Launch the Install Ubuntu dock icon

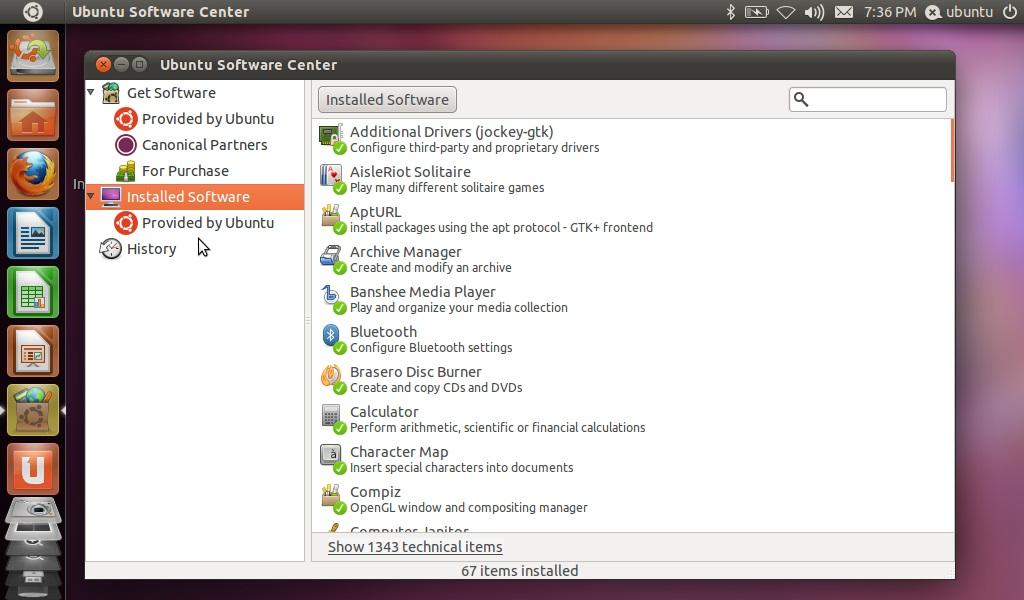pyautogui.click(x=33, y=56)
